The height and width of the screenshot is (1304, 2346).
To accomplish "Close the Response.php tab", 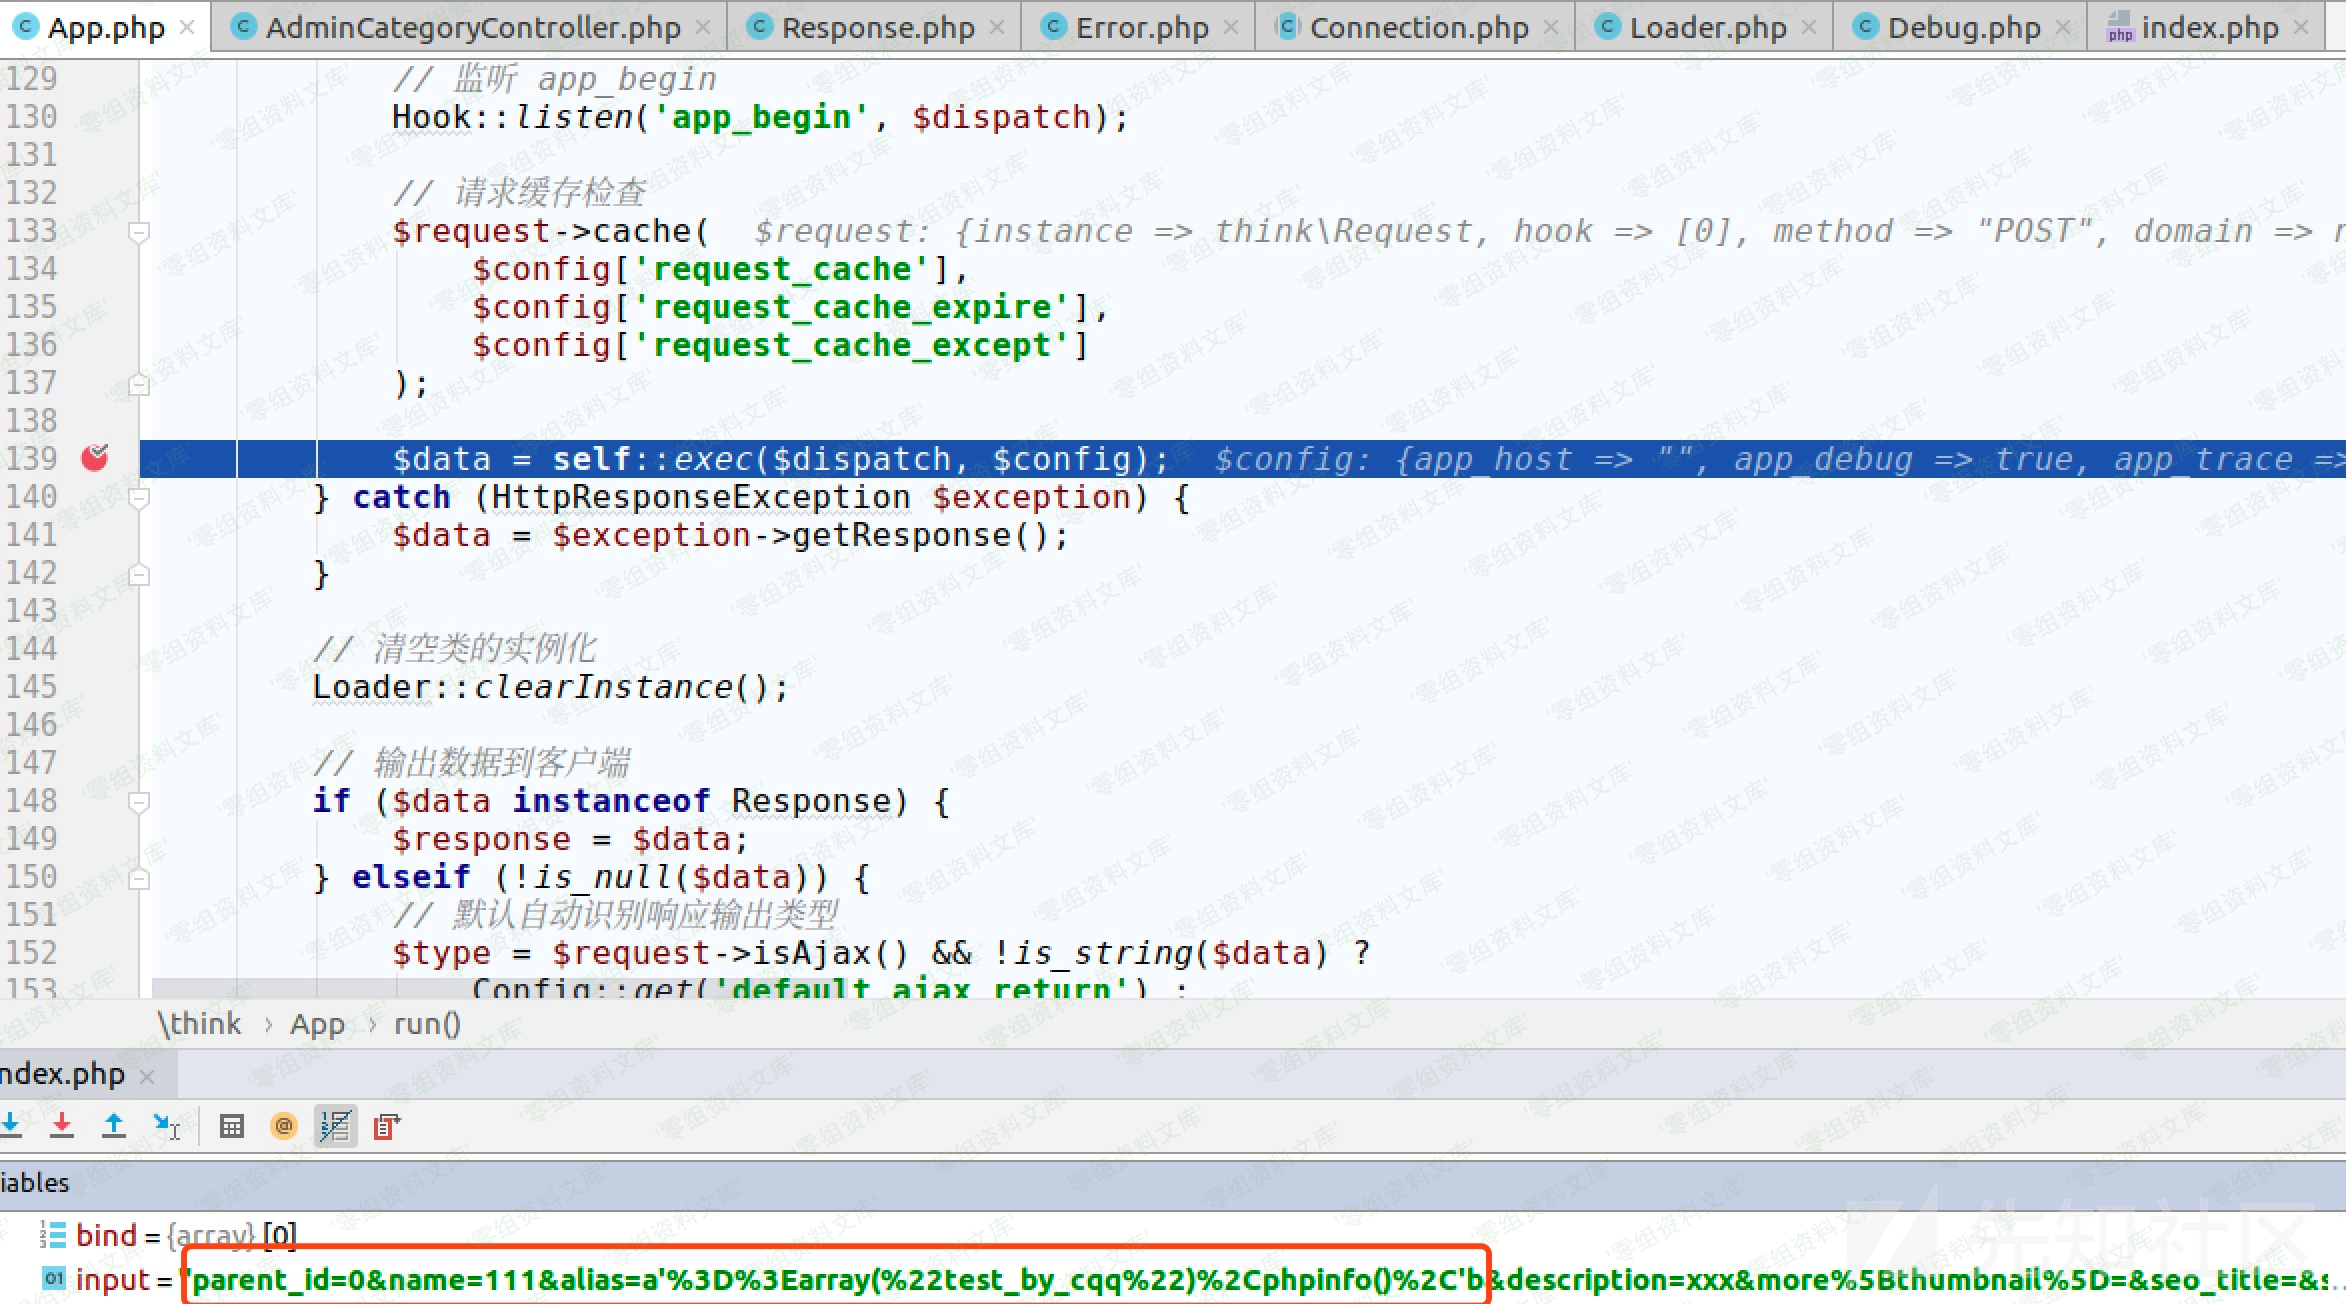I will (997, 28).
